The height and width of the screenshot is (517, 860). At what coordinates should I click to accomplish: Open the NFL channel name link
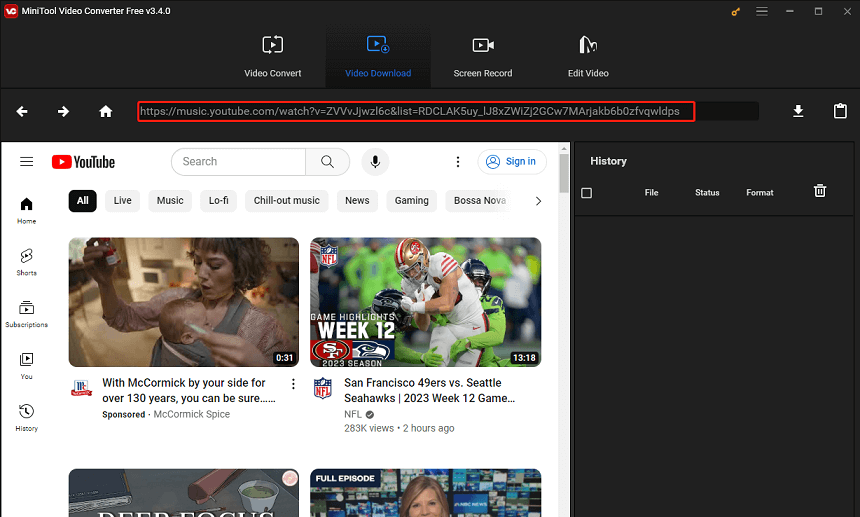(353, 414)
